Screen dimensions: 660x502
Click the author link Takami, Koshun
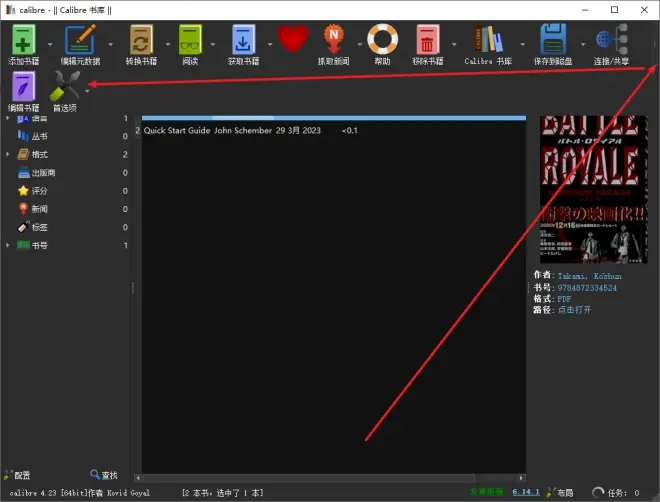[589, 276]
